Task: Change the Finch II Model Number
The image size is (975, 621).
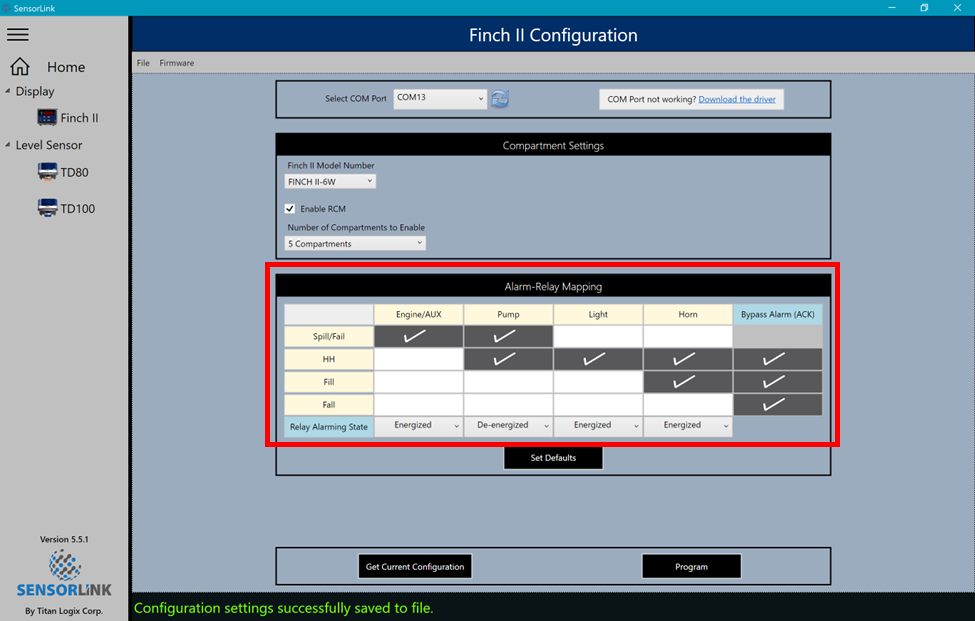Action: pyautogui.click(x=330, y=181)
